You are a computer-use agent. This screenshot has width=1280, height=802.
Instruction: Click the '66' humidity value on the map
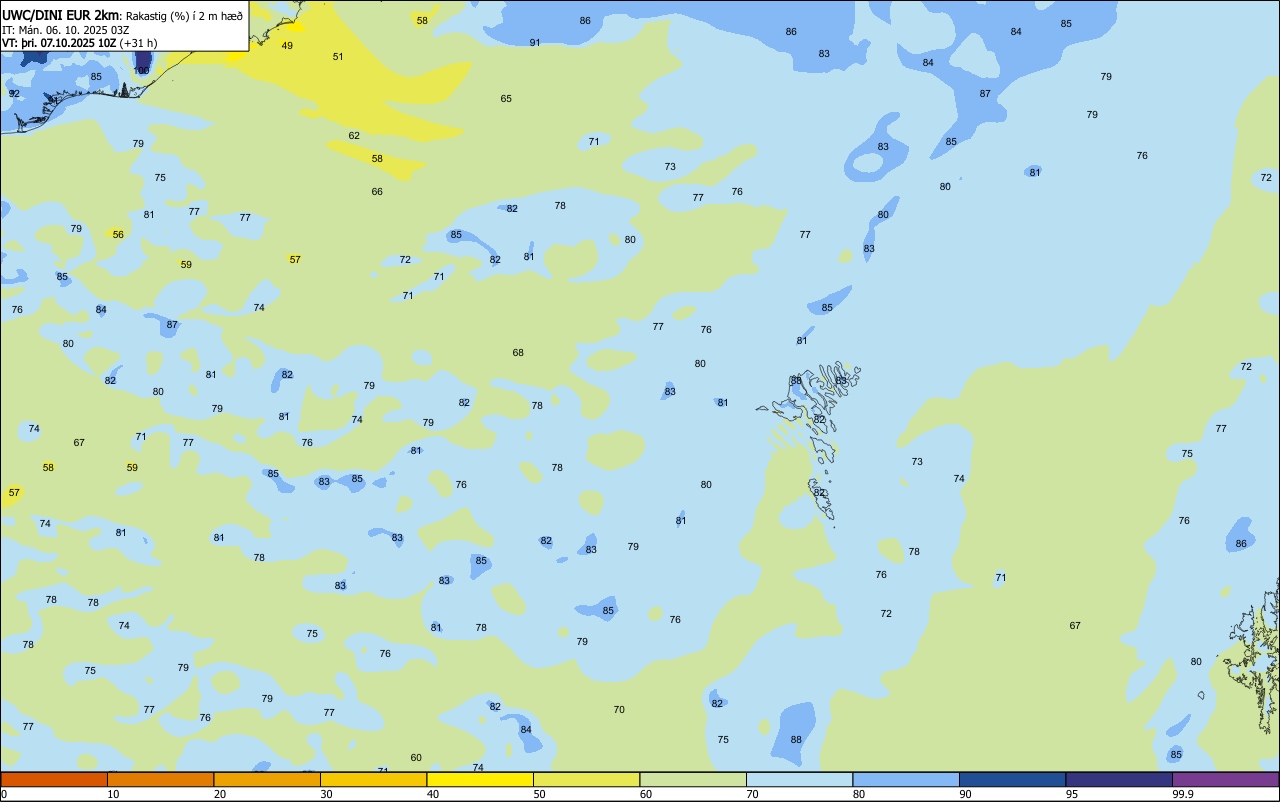pos(377,192)
